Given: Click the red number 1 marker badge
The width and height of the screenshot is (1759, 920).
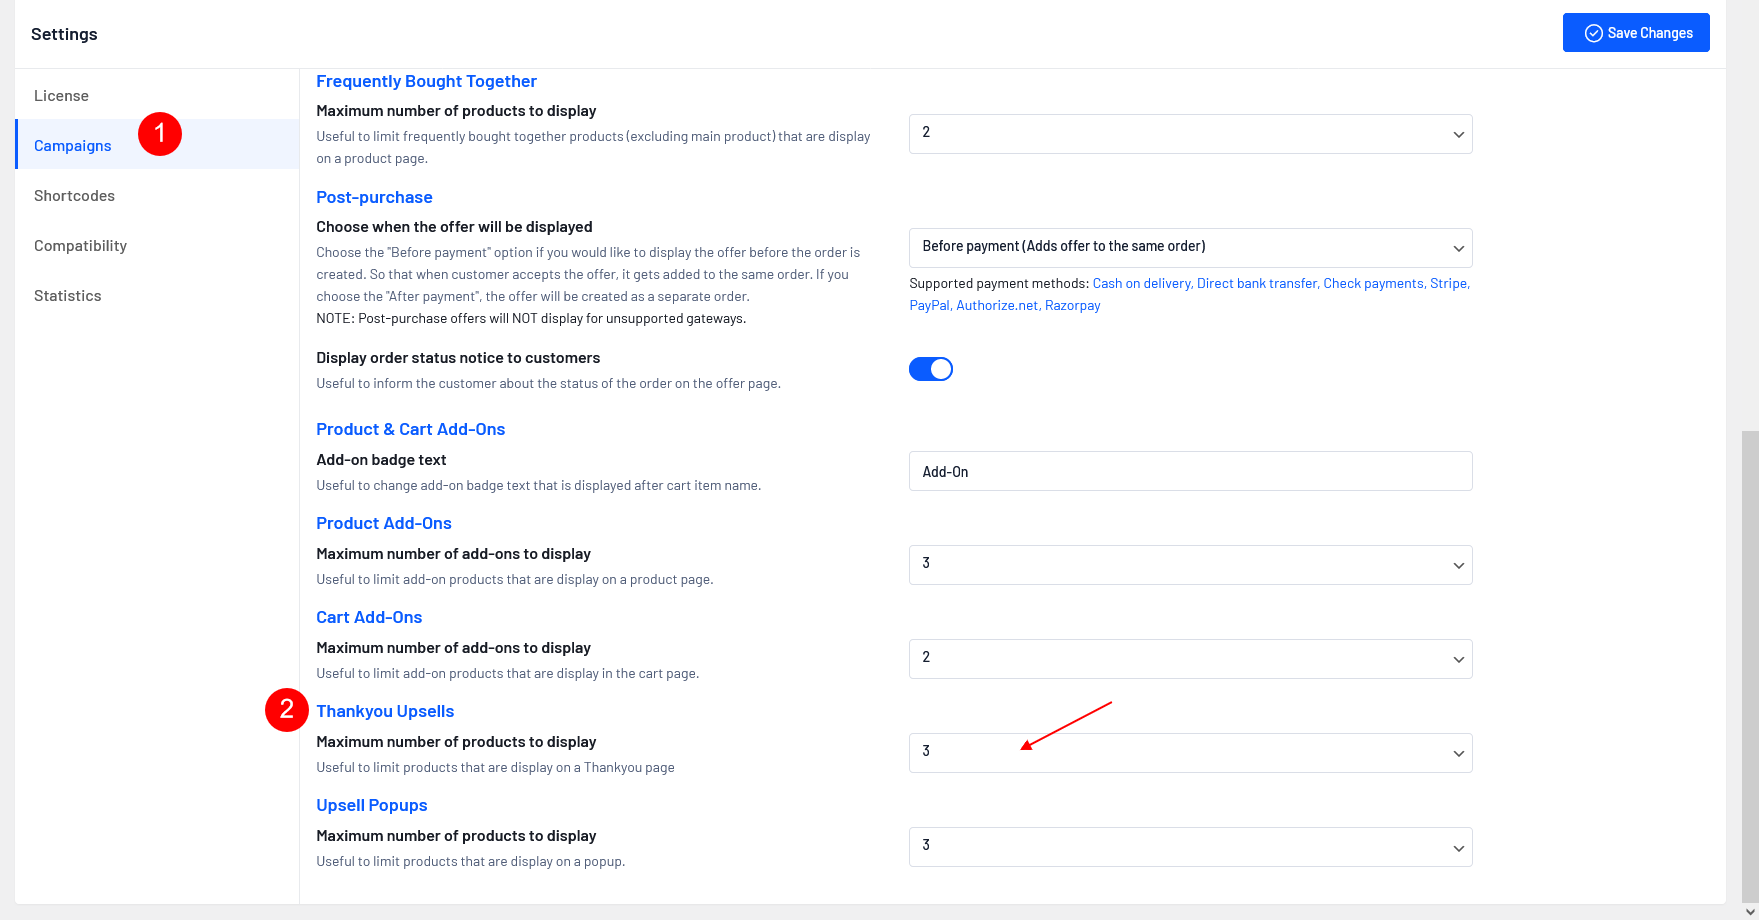Looking at the screenshot, I should coord(160,134).
